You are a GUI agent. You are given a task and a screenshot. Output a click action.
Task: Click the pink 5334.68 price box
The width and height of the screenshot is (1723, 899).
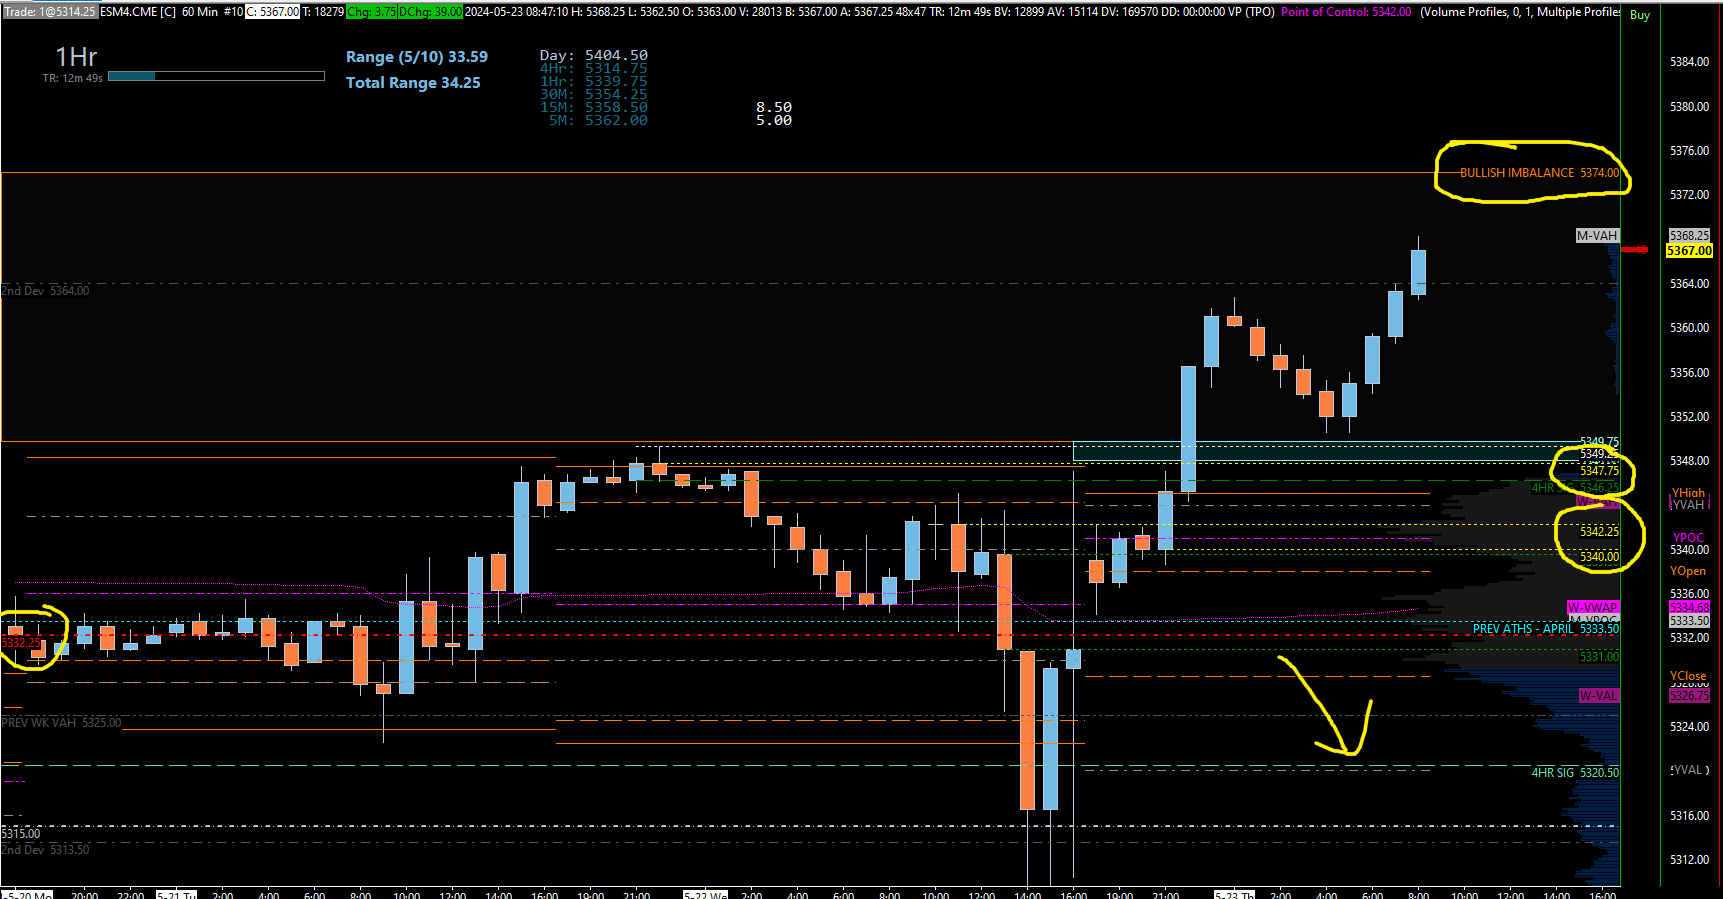click(1689, 608)
